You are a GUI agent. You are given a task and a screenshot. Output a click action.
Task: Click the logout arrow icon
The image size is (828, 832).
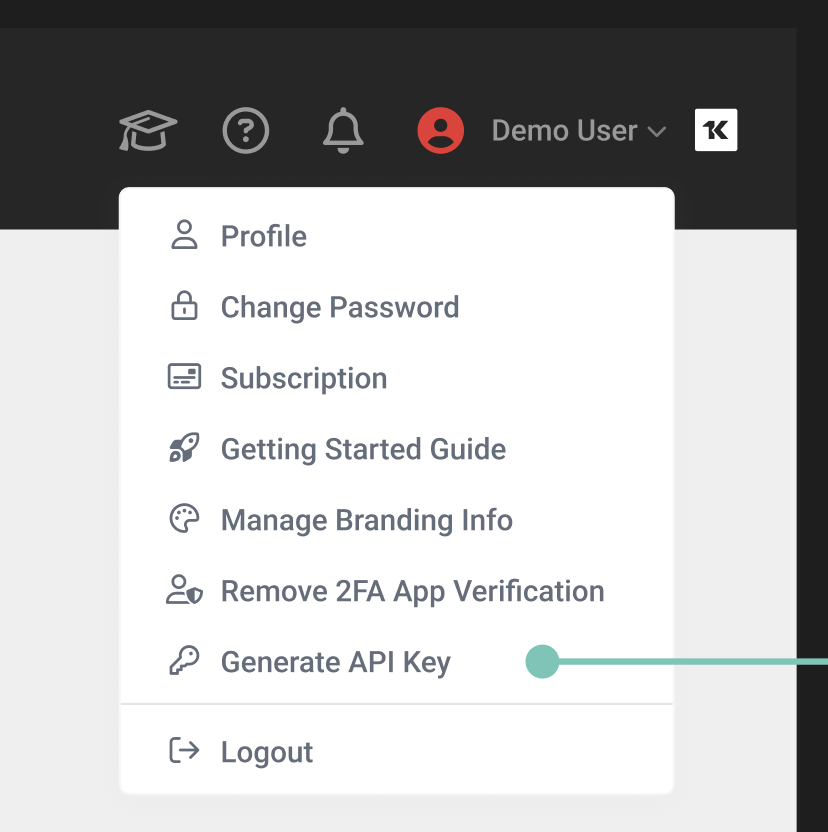(184, 751)
